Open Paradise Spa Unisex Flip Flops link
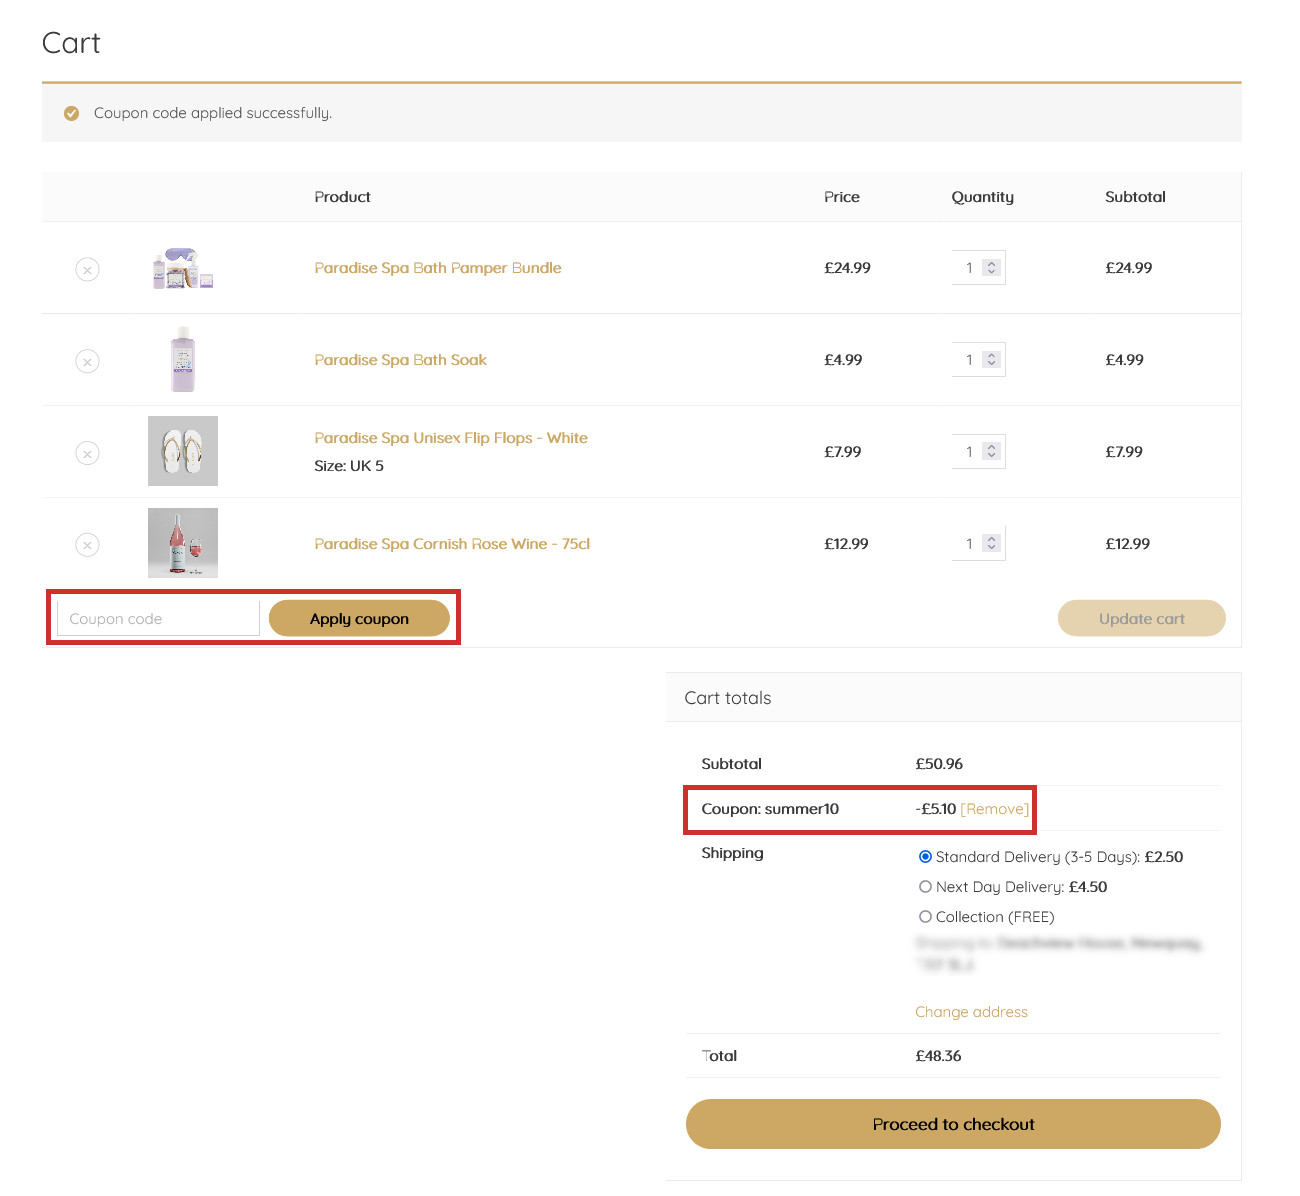The image size is (1300, 1196). [x=451, y=438]
